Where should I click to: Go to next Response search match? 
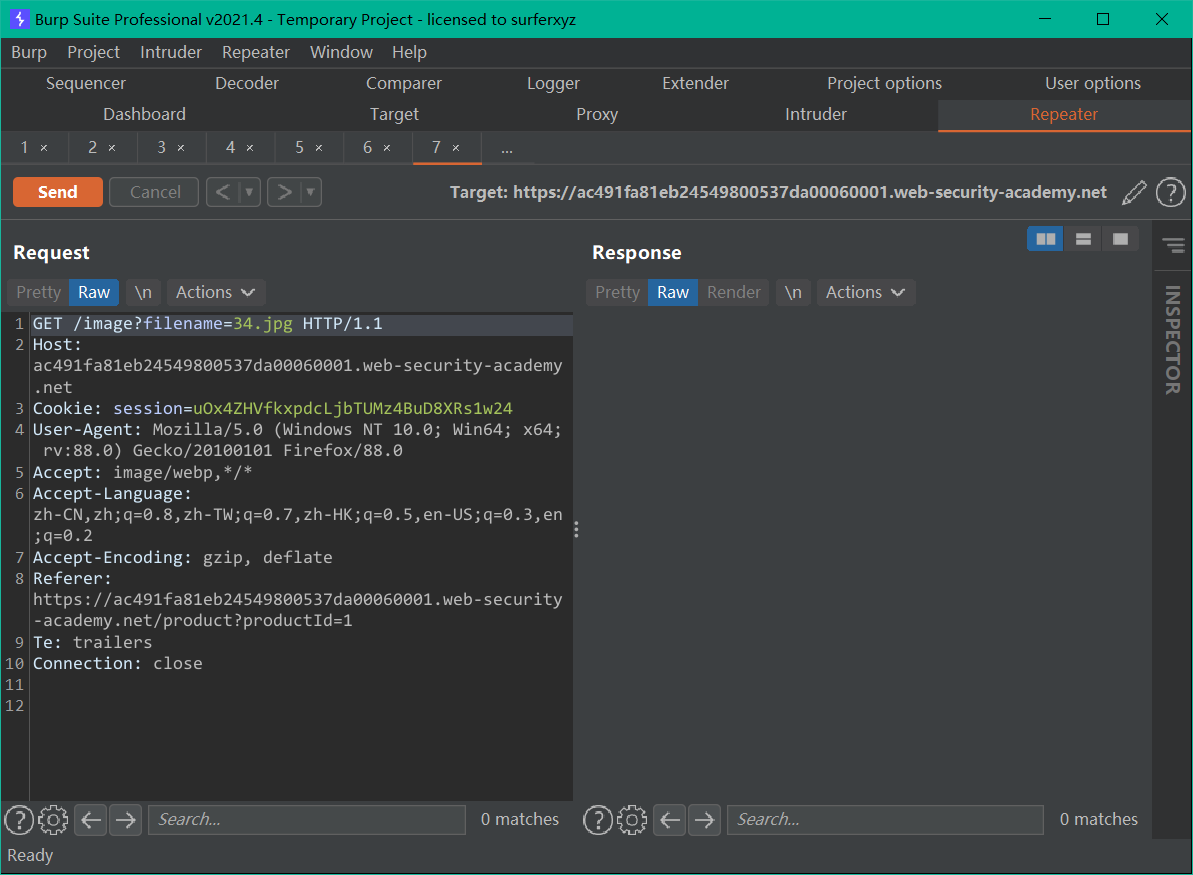pos(705,819)
